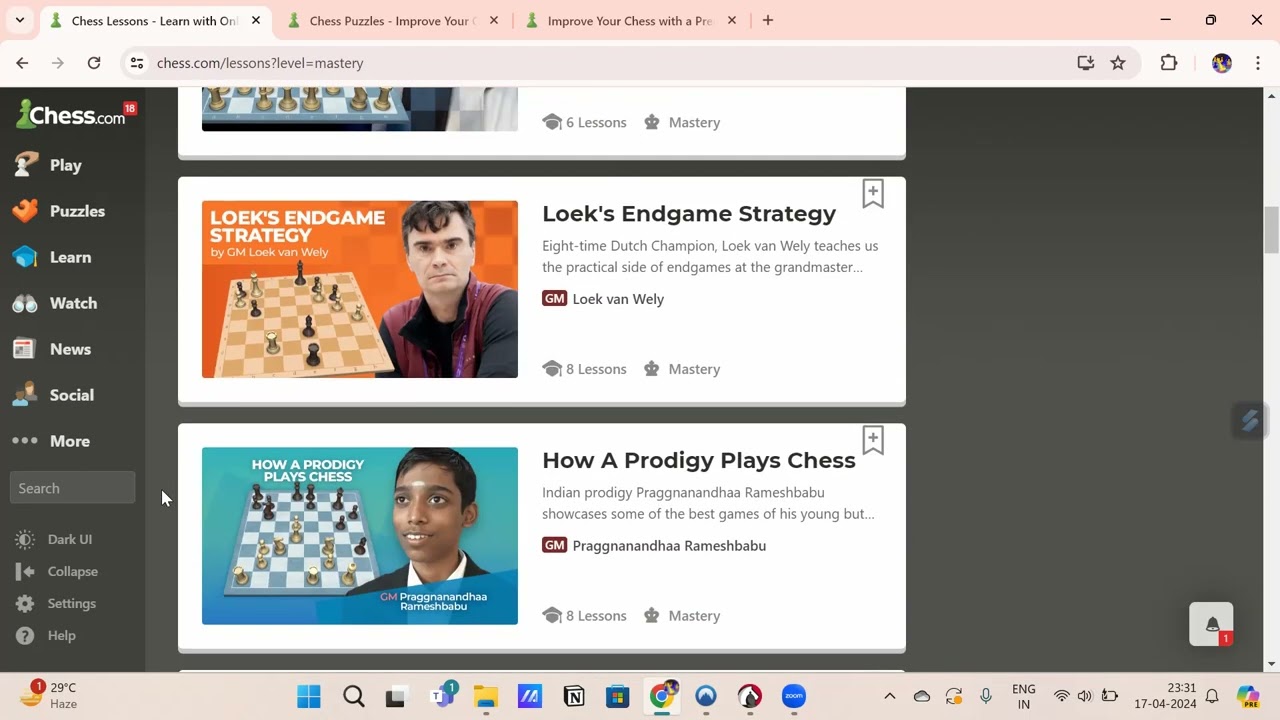Image resolution: width=1280 pixels, height=720 pixels.
Task: Bookmark How A Prodigy Plays Chess course
Action: point(873,440)
